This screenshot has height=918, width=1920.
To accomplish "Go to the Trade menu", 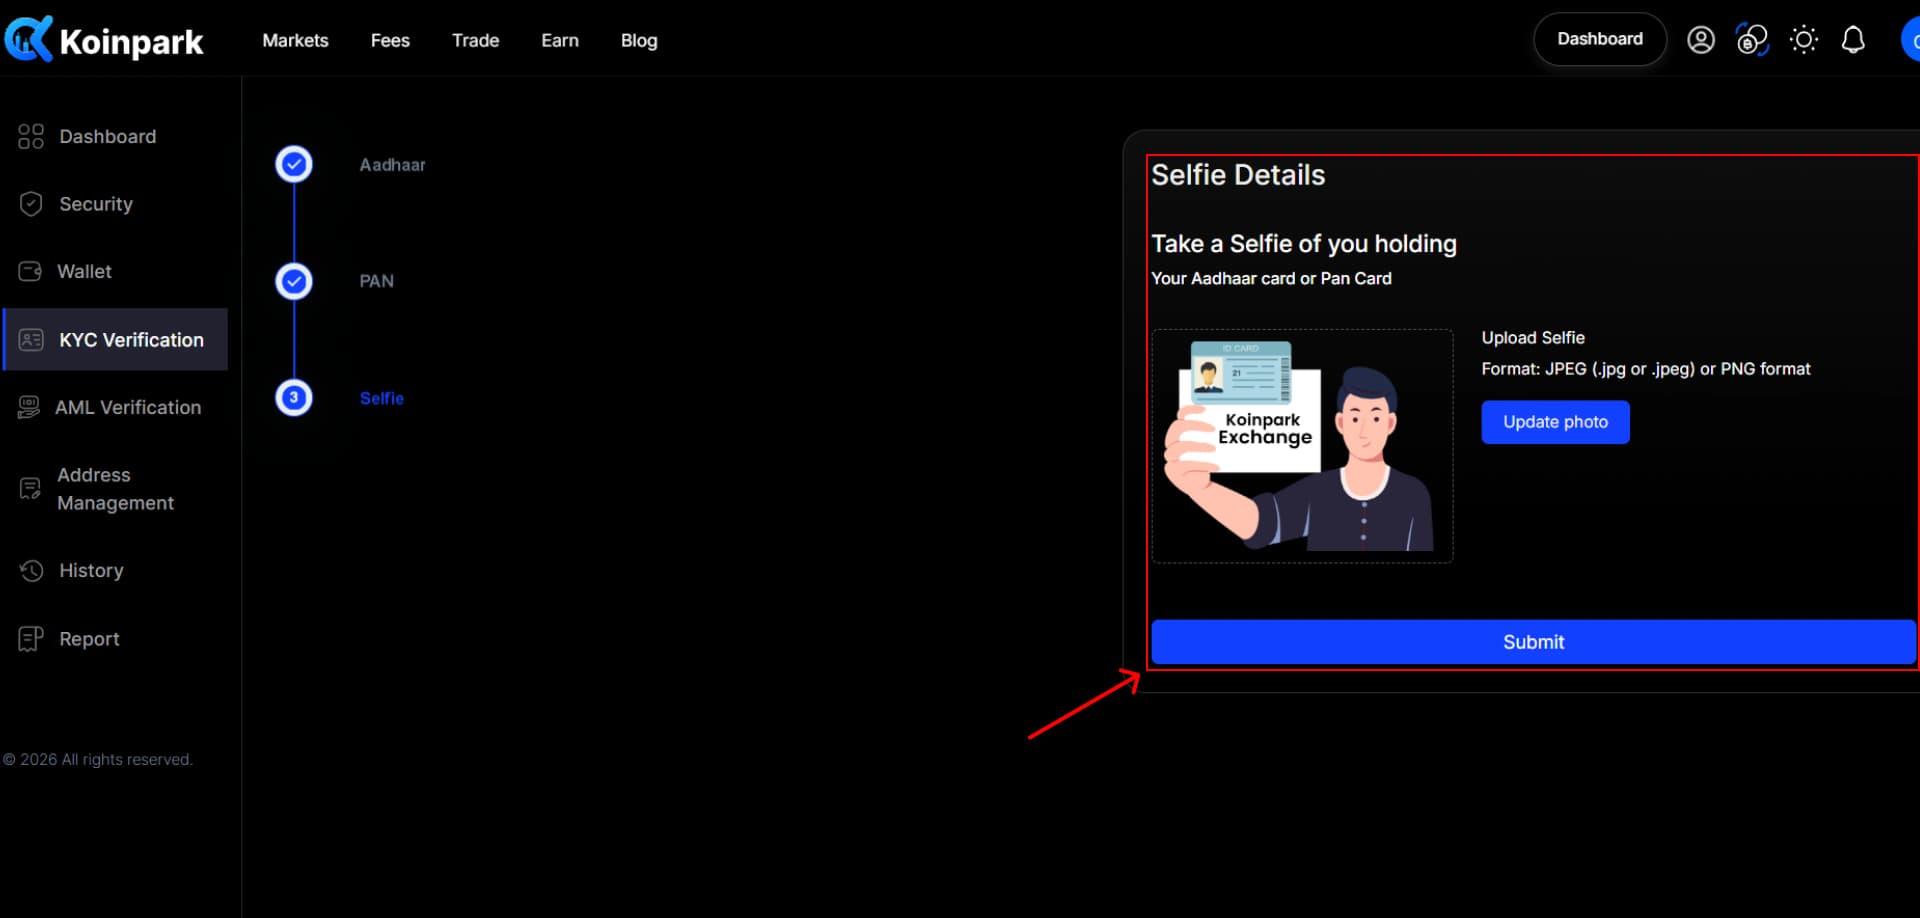I will [x=475, y=40].
